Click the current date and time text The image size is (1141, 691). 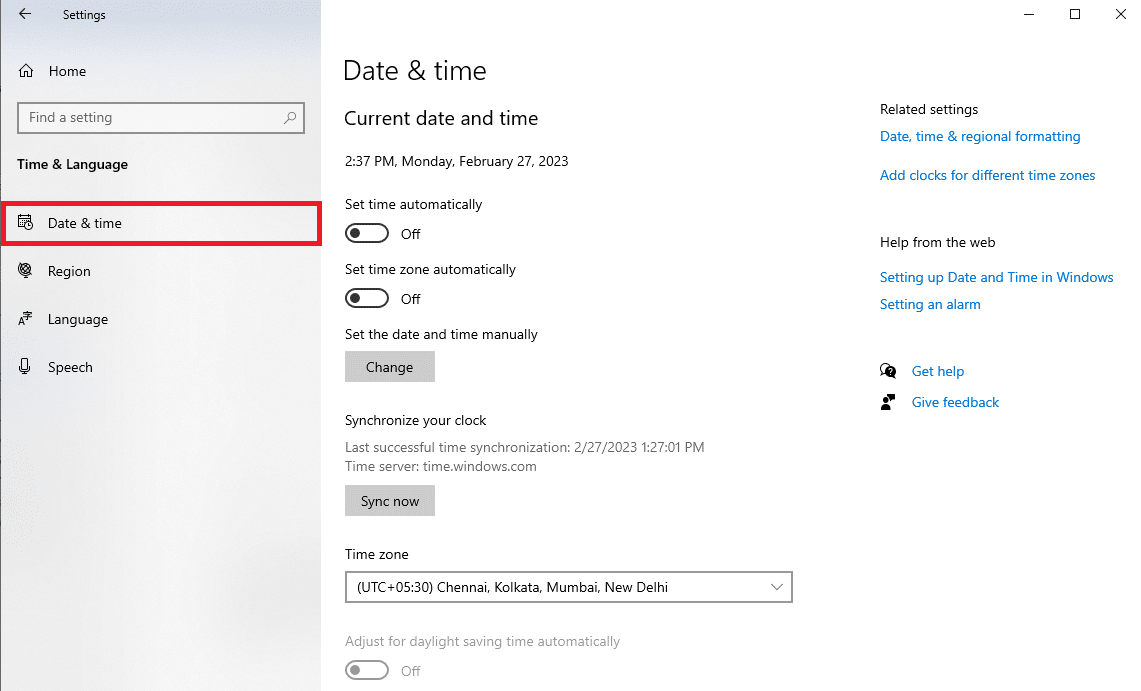(x=456, y=161)
